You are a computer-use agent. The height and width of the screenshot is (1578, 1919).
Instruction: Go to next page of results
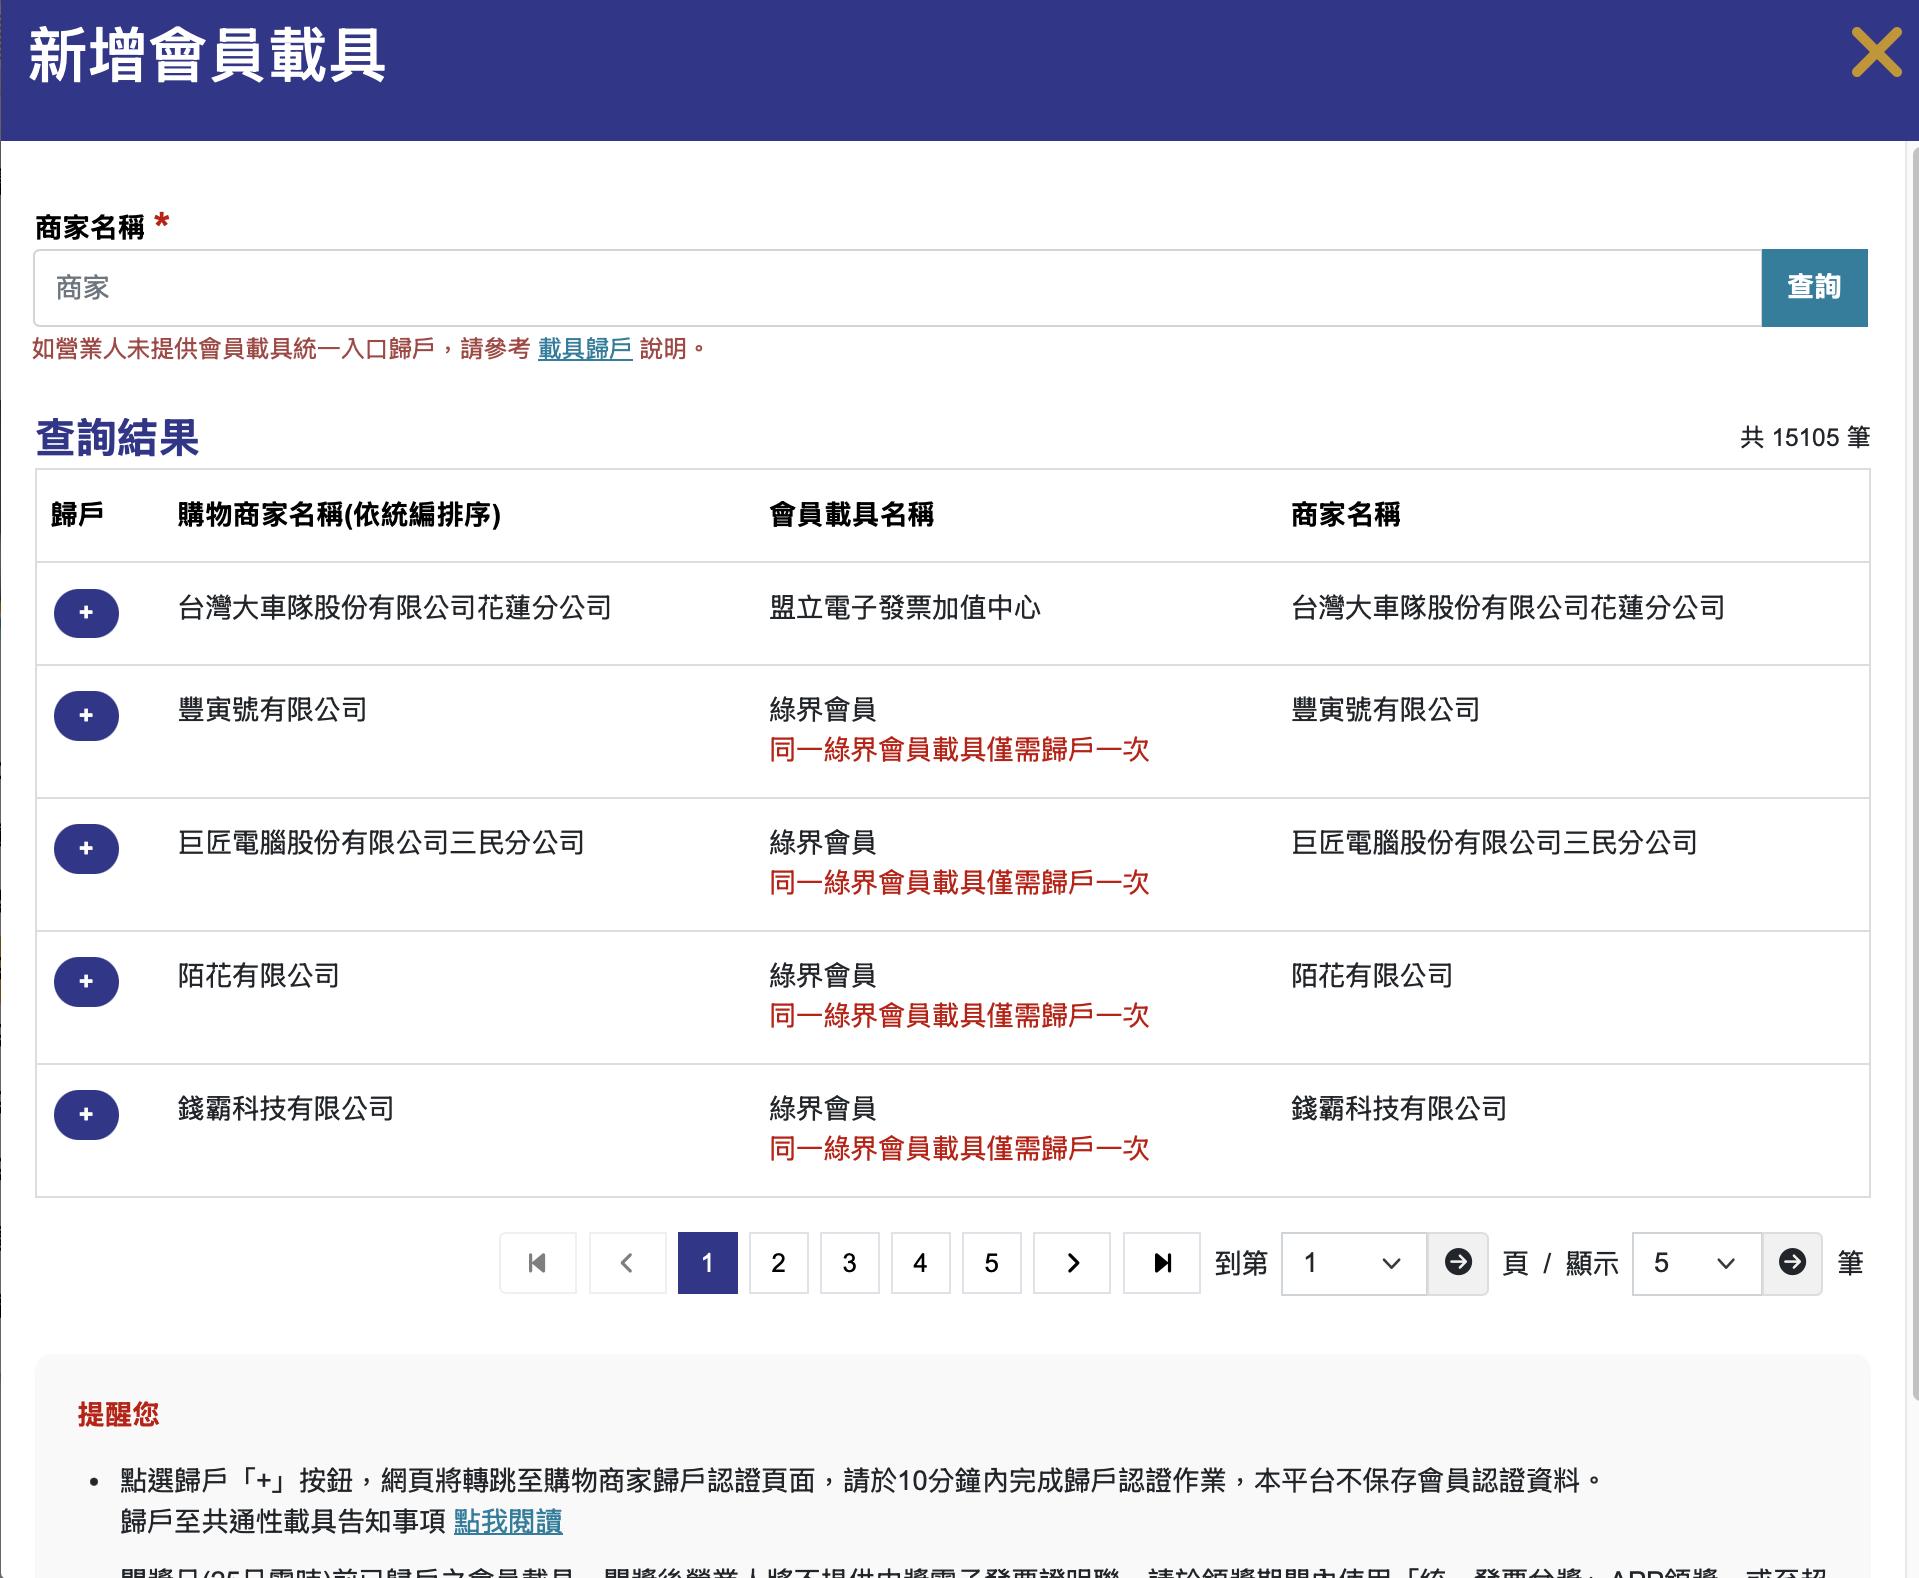click(x=1072, y=1263)
